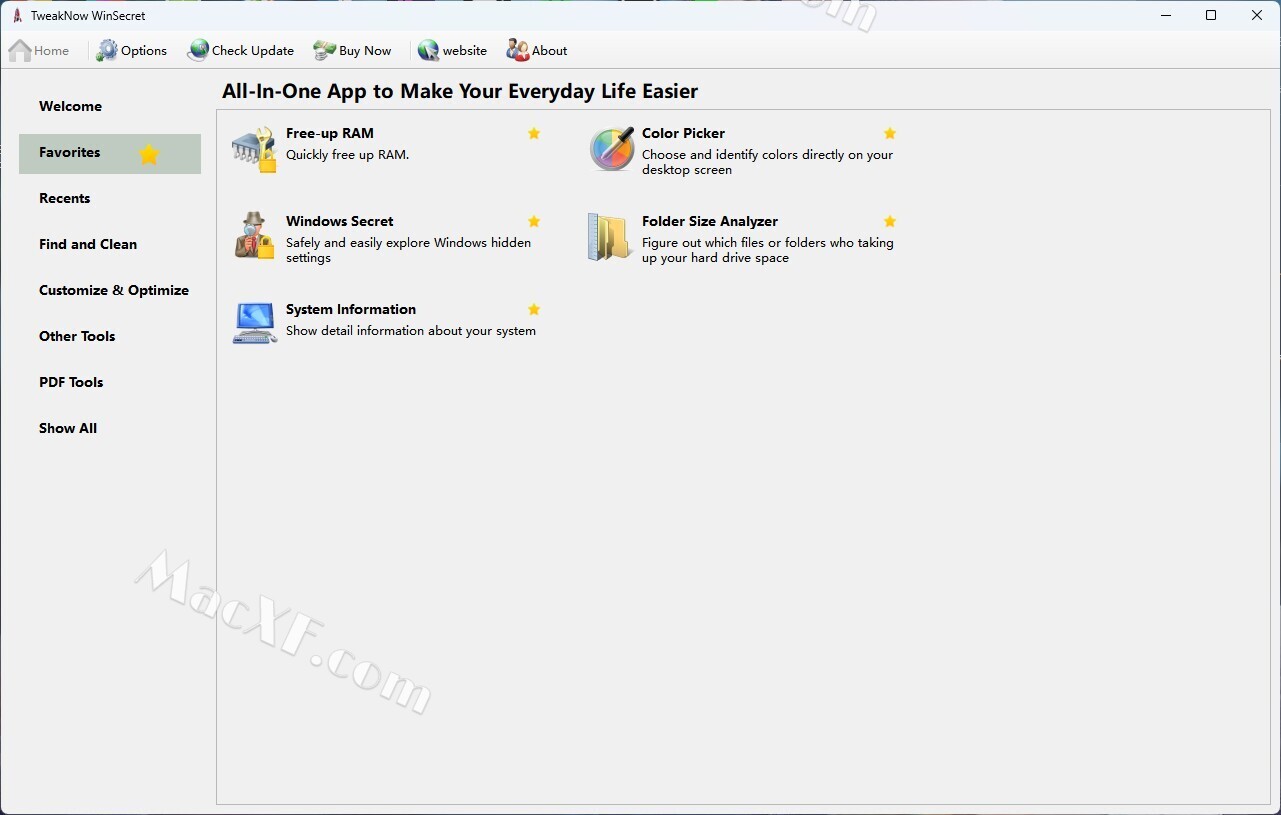Unfavorite Free-up RAM using its star
Viewport: 1281px width, 815px height.
click(x=534, y=133)
